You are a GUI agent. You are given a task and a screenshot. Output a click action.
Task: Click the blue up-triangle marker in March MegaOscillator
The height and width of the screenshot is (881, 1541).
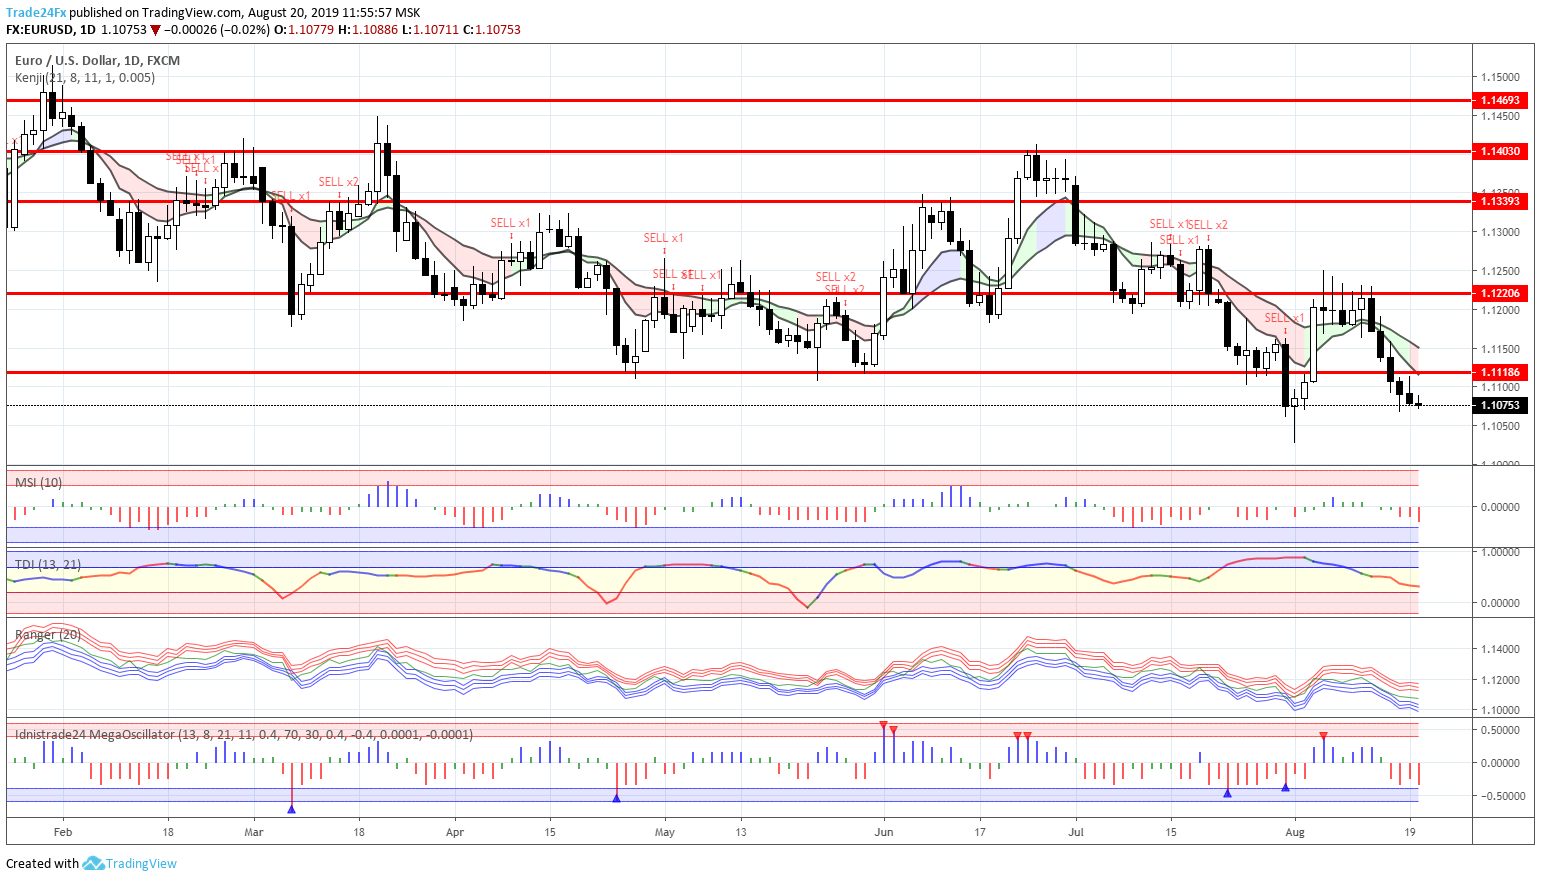click(291, 808)
